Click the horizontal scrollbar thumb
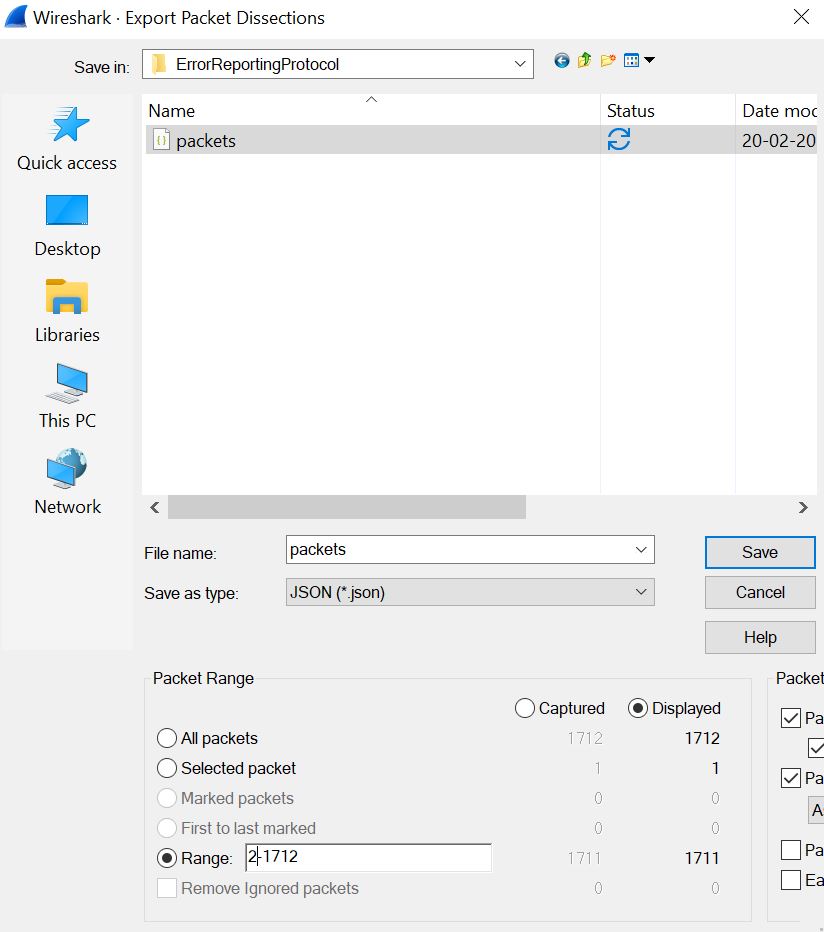This screenshot has height=932, width=824. (x=347, y=507)
